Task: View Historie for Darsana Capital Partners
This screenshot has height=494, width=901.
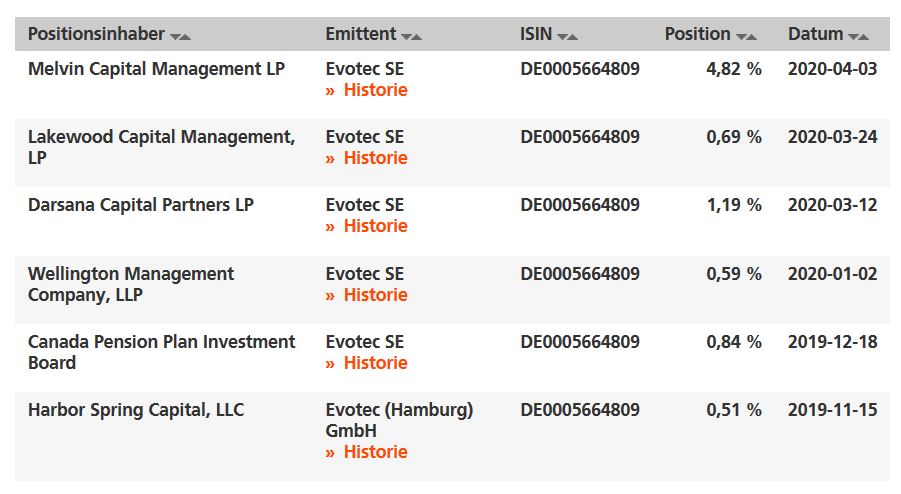Action: pyautogui.click(x=375, y=226)
